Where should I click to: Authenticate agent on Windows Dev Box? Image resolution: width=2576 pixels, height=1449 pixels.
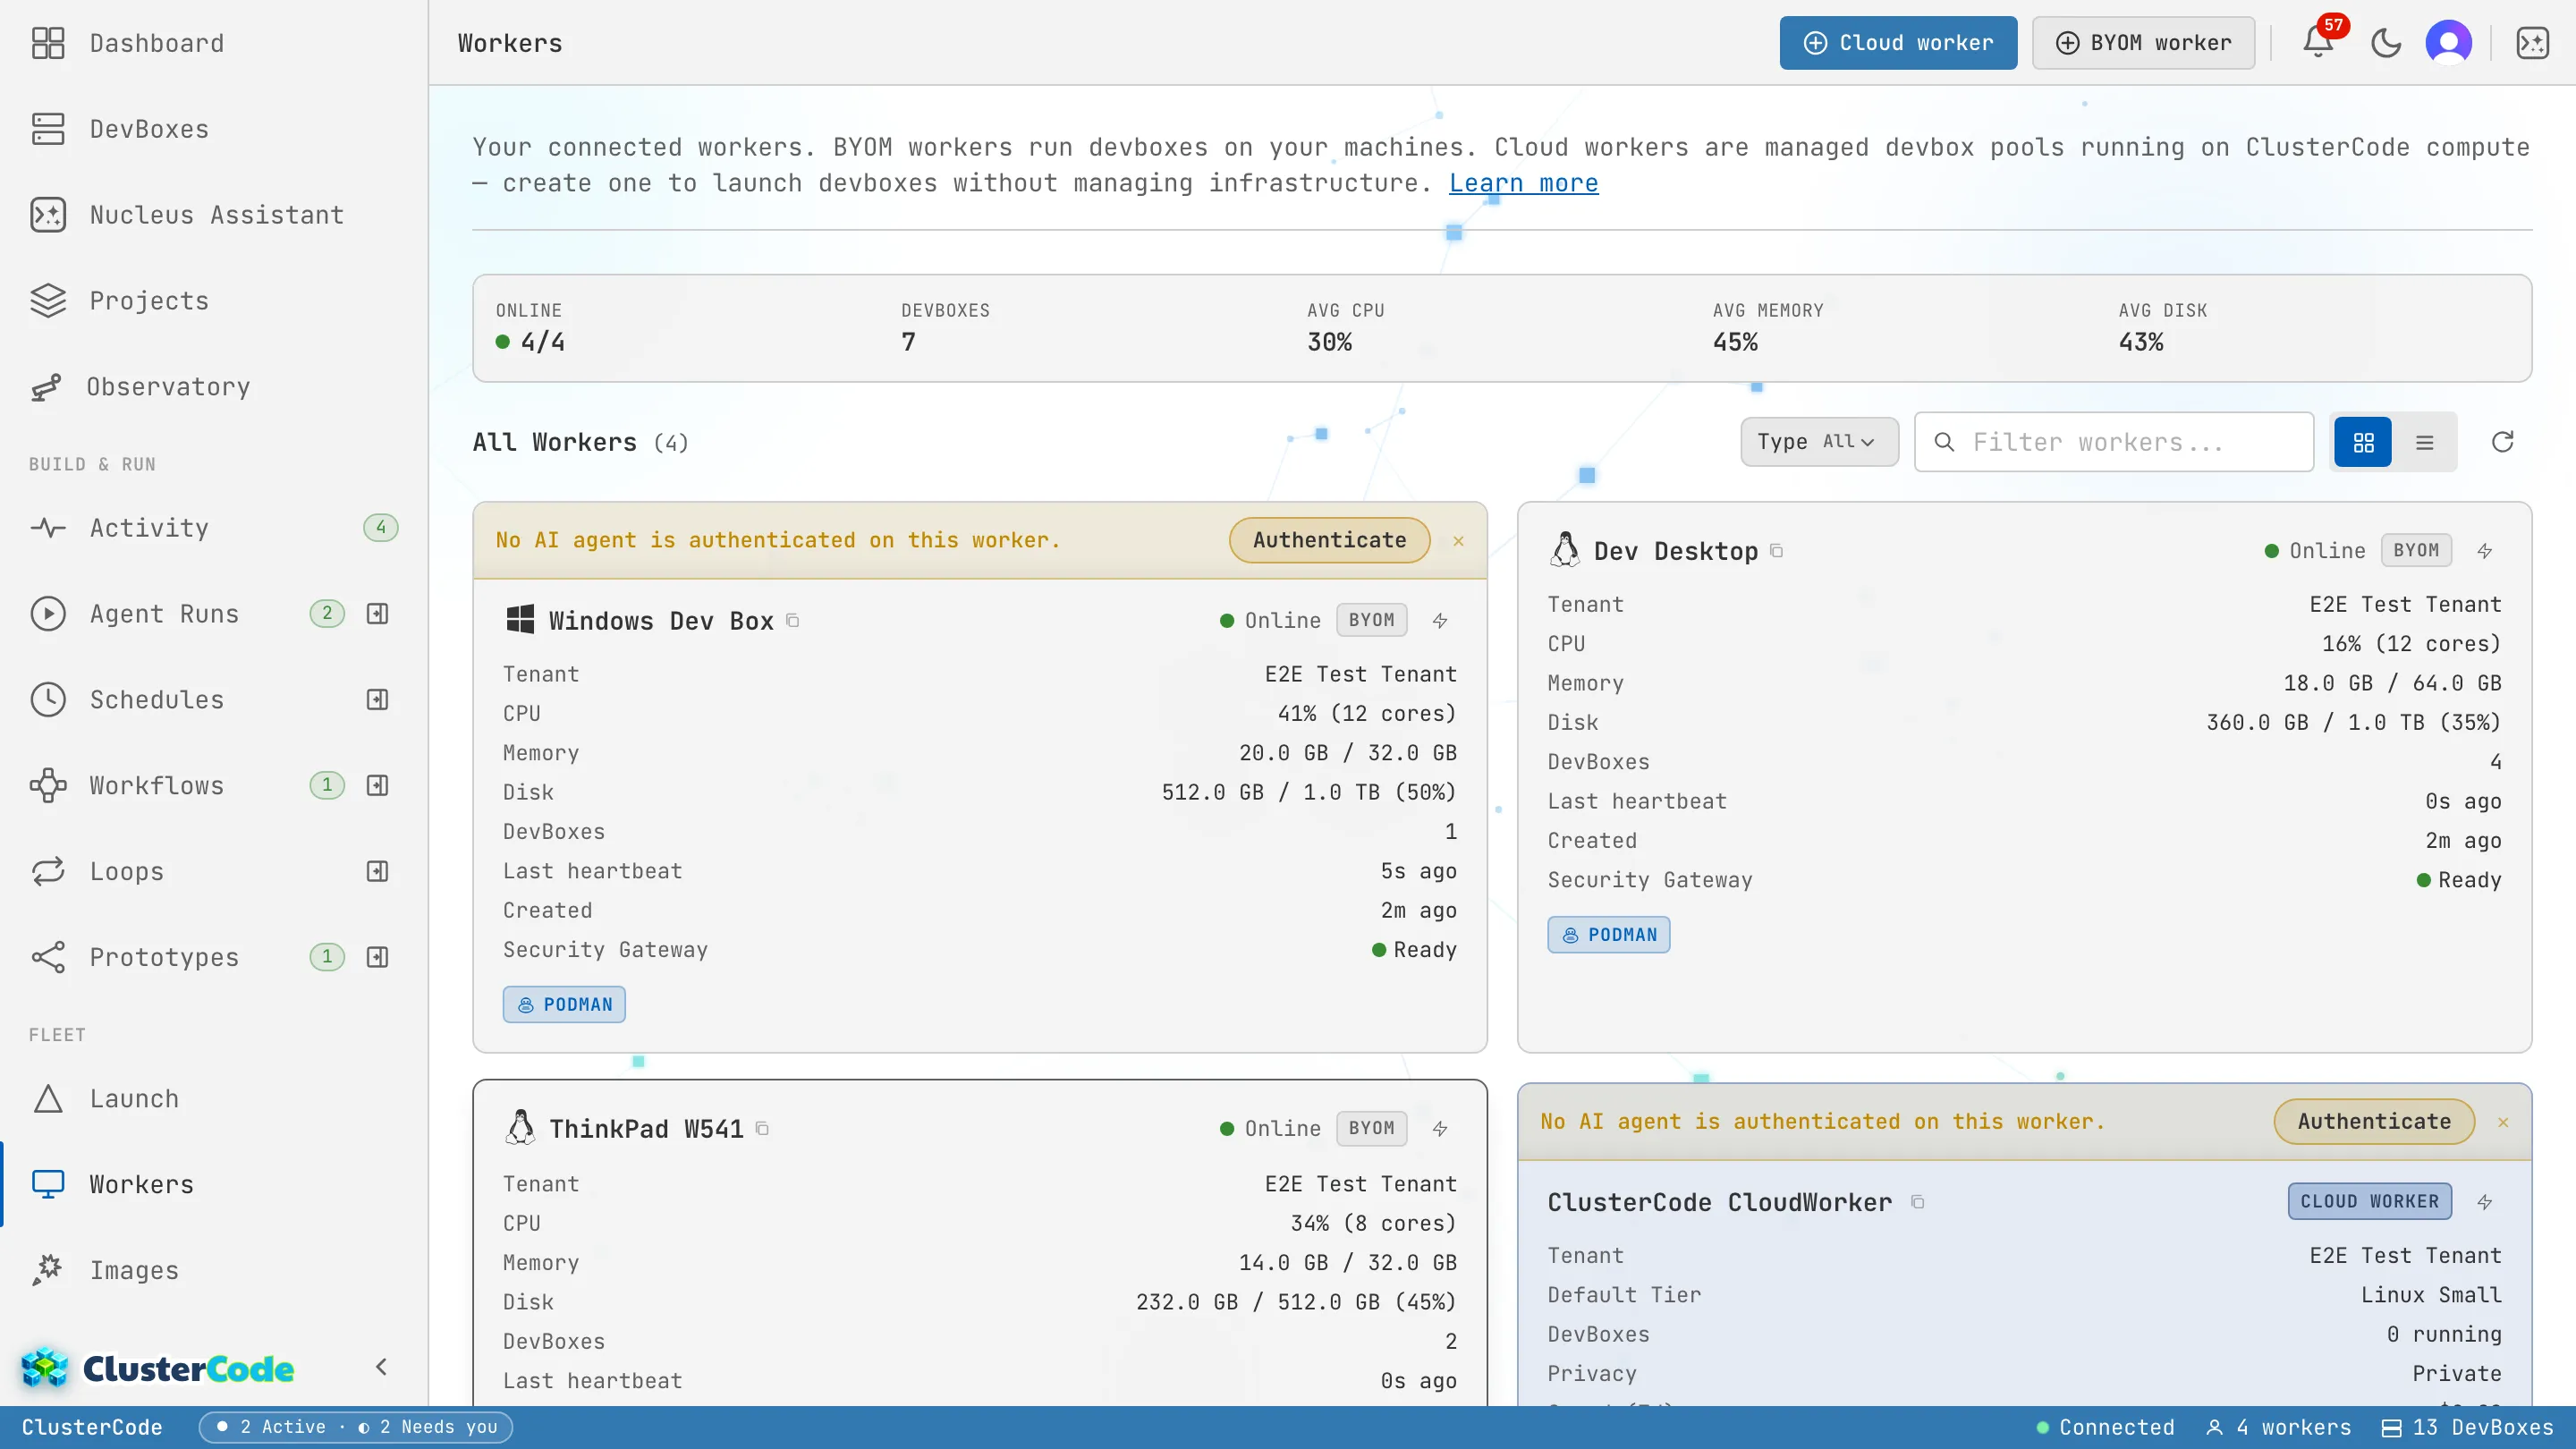1329,540
